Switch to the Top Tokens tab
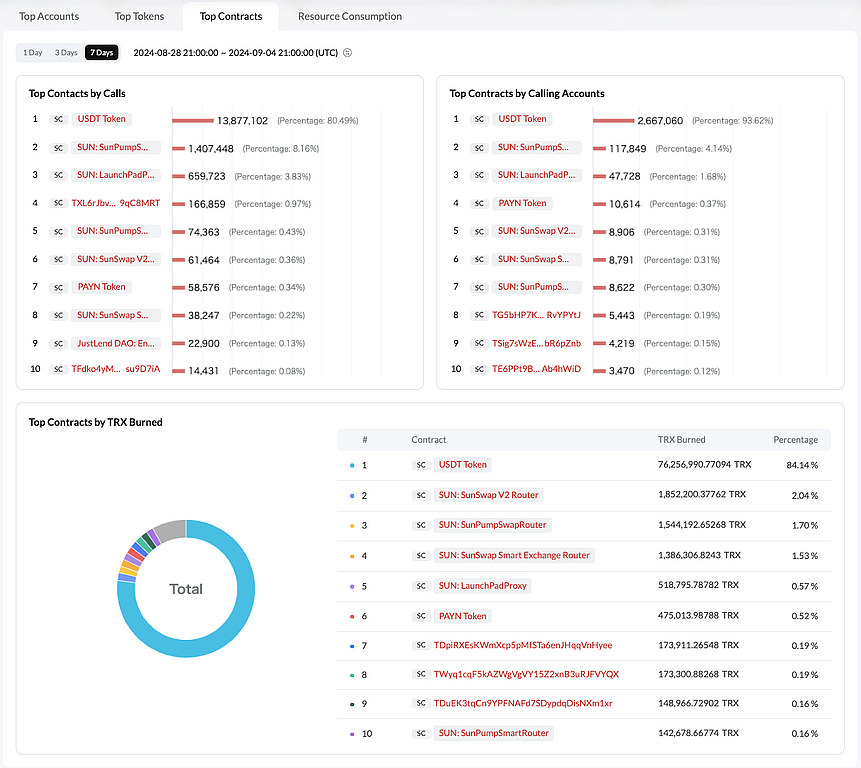This screenshot has width=861, height=768. 139,16
